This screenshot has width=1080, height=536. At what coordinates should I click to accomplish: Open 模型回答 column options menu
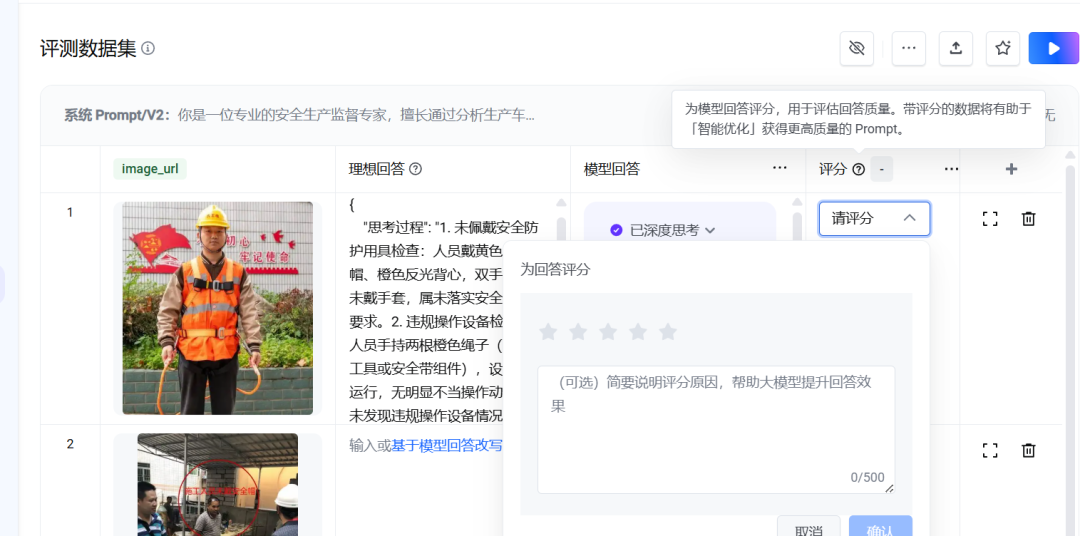(780, 168)
